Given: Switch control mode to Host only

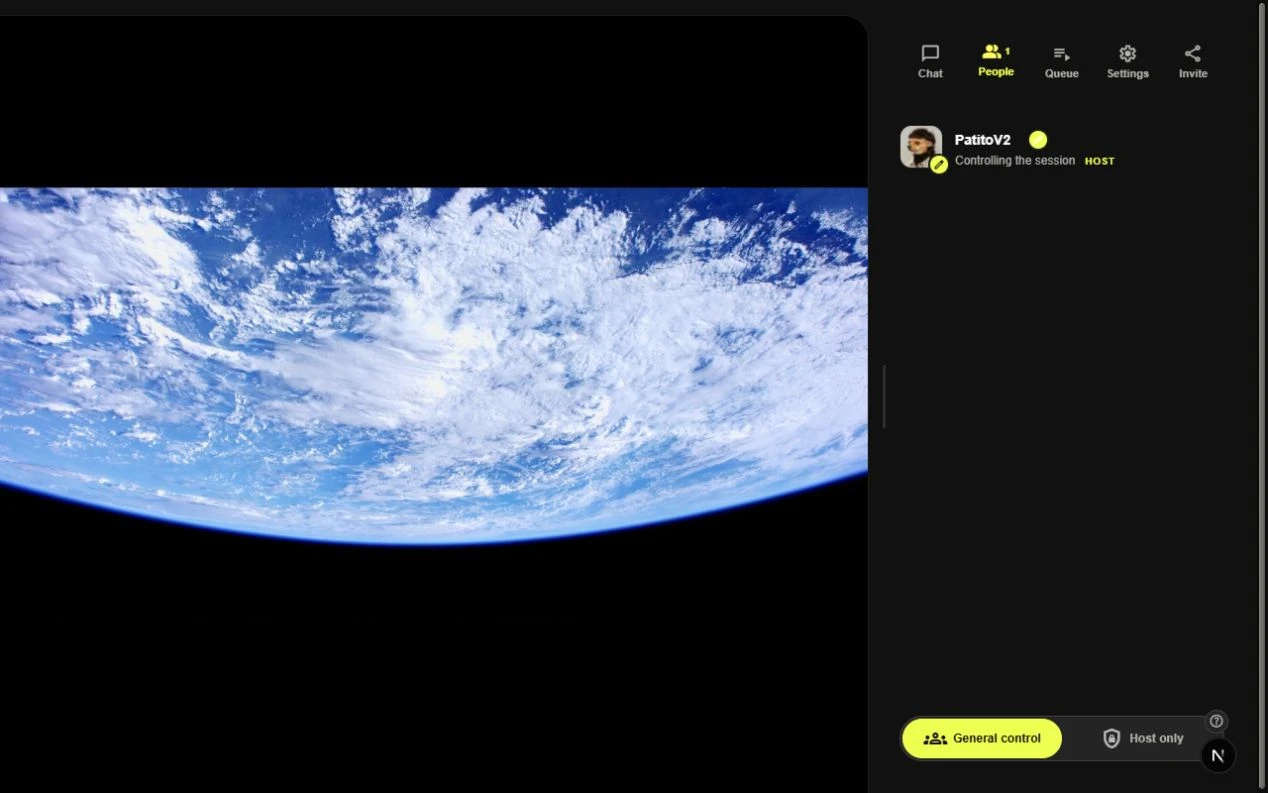Looking at the screenshot, I should pyautogui.click(x=1142, y=738).
